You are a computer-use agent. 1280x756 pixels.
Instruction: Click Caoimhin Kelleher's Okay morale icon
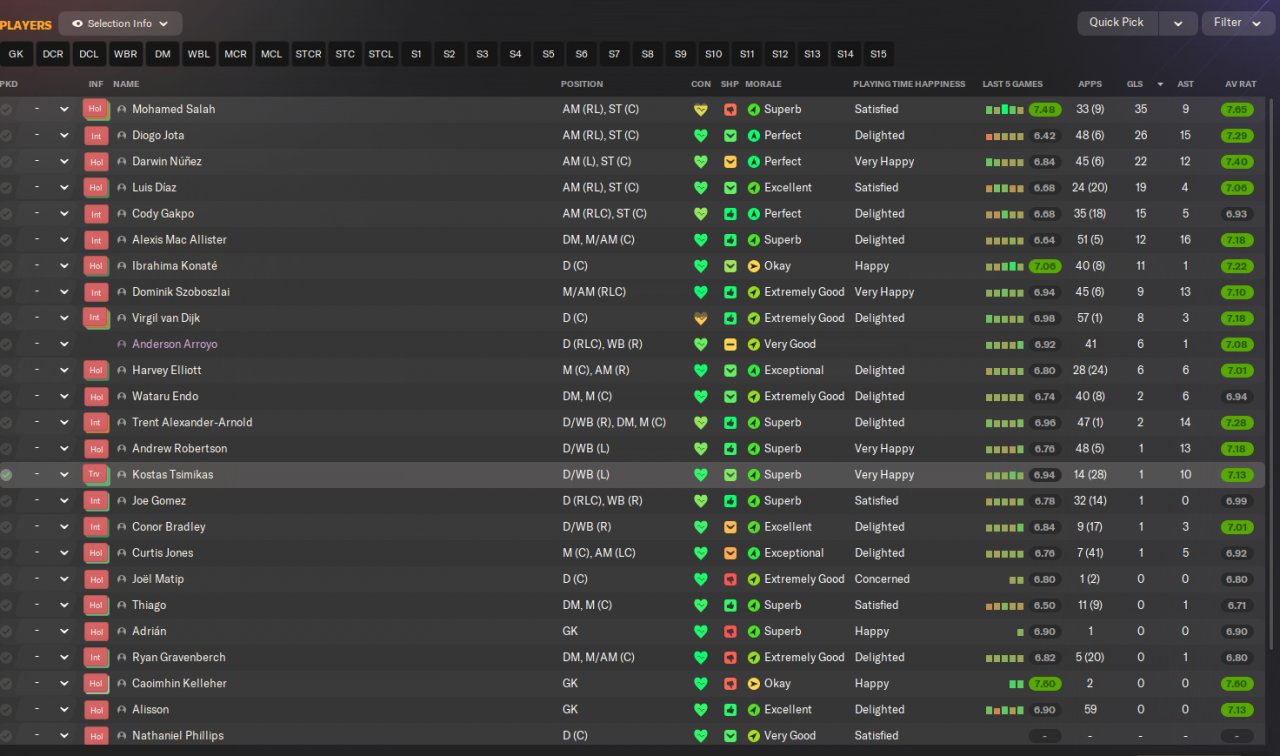pyautogui.click(x=754, y=683)
